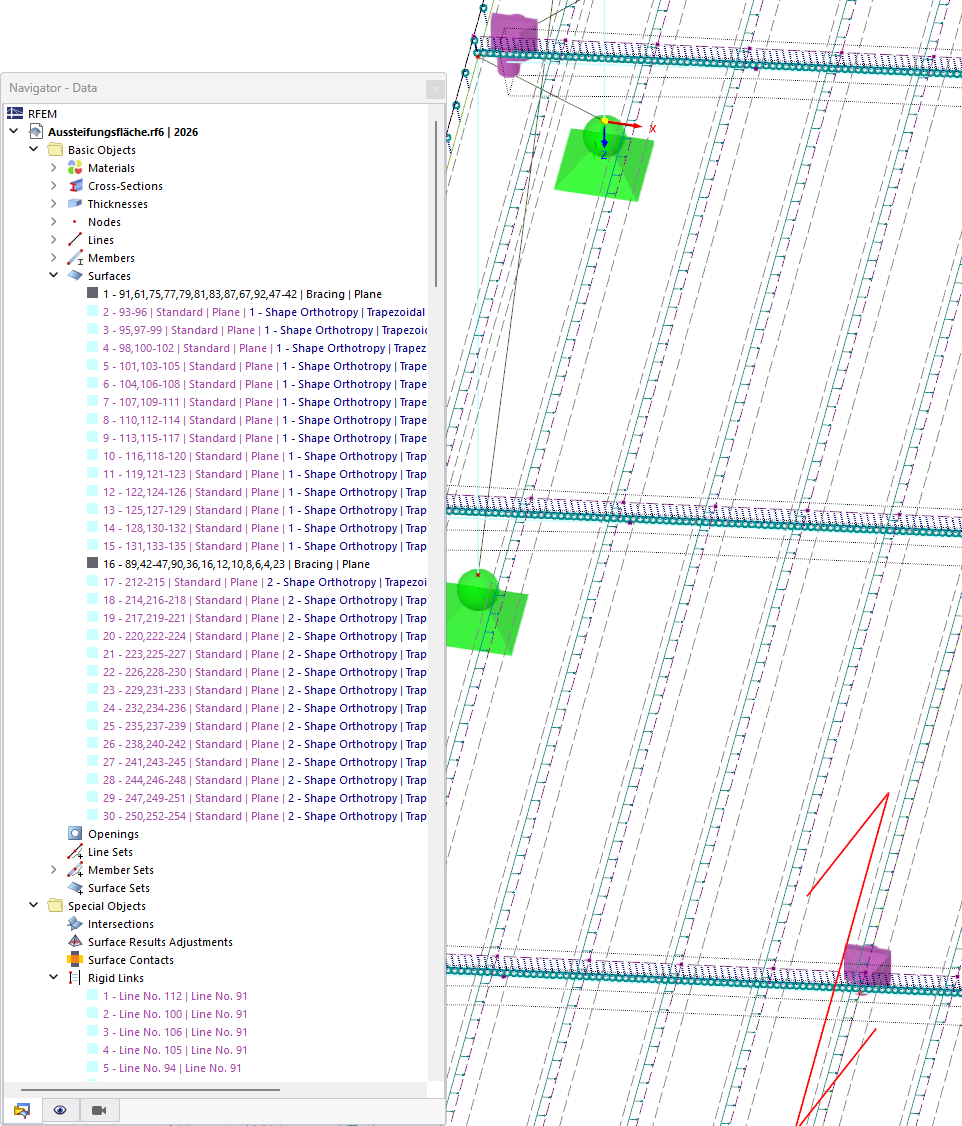Click the Special Objects folder icon
The height and width of the screenshot is (1126, 962).
click(x=55, y=906)
